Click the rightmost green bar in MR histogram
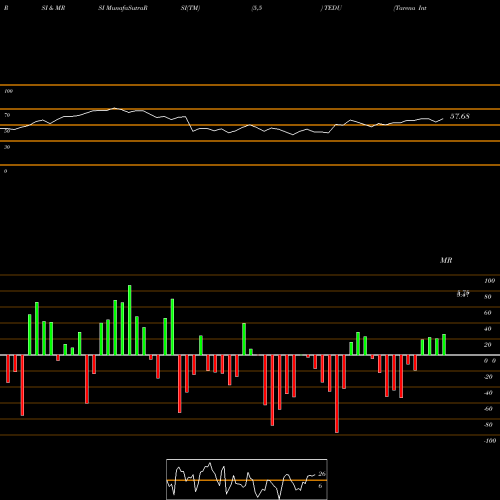 click(x=444, y=345)
